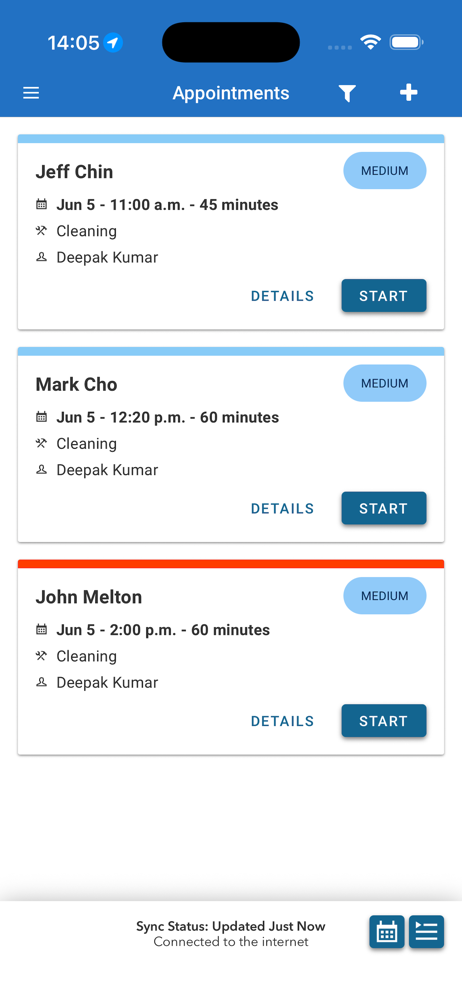This screenshot has height=1000, width=462.
Task: Tap MEDIUM priority badge on John Melton
Action: pyautogui.click(x=385, y=596)
